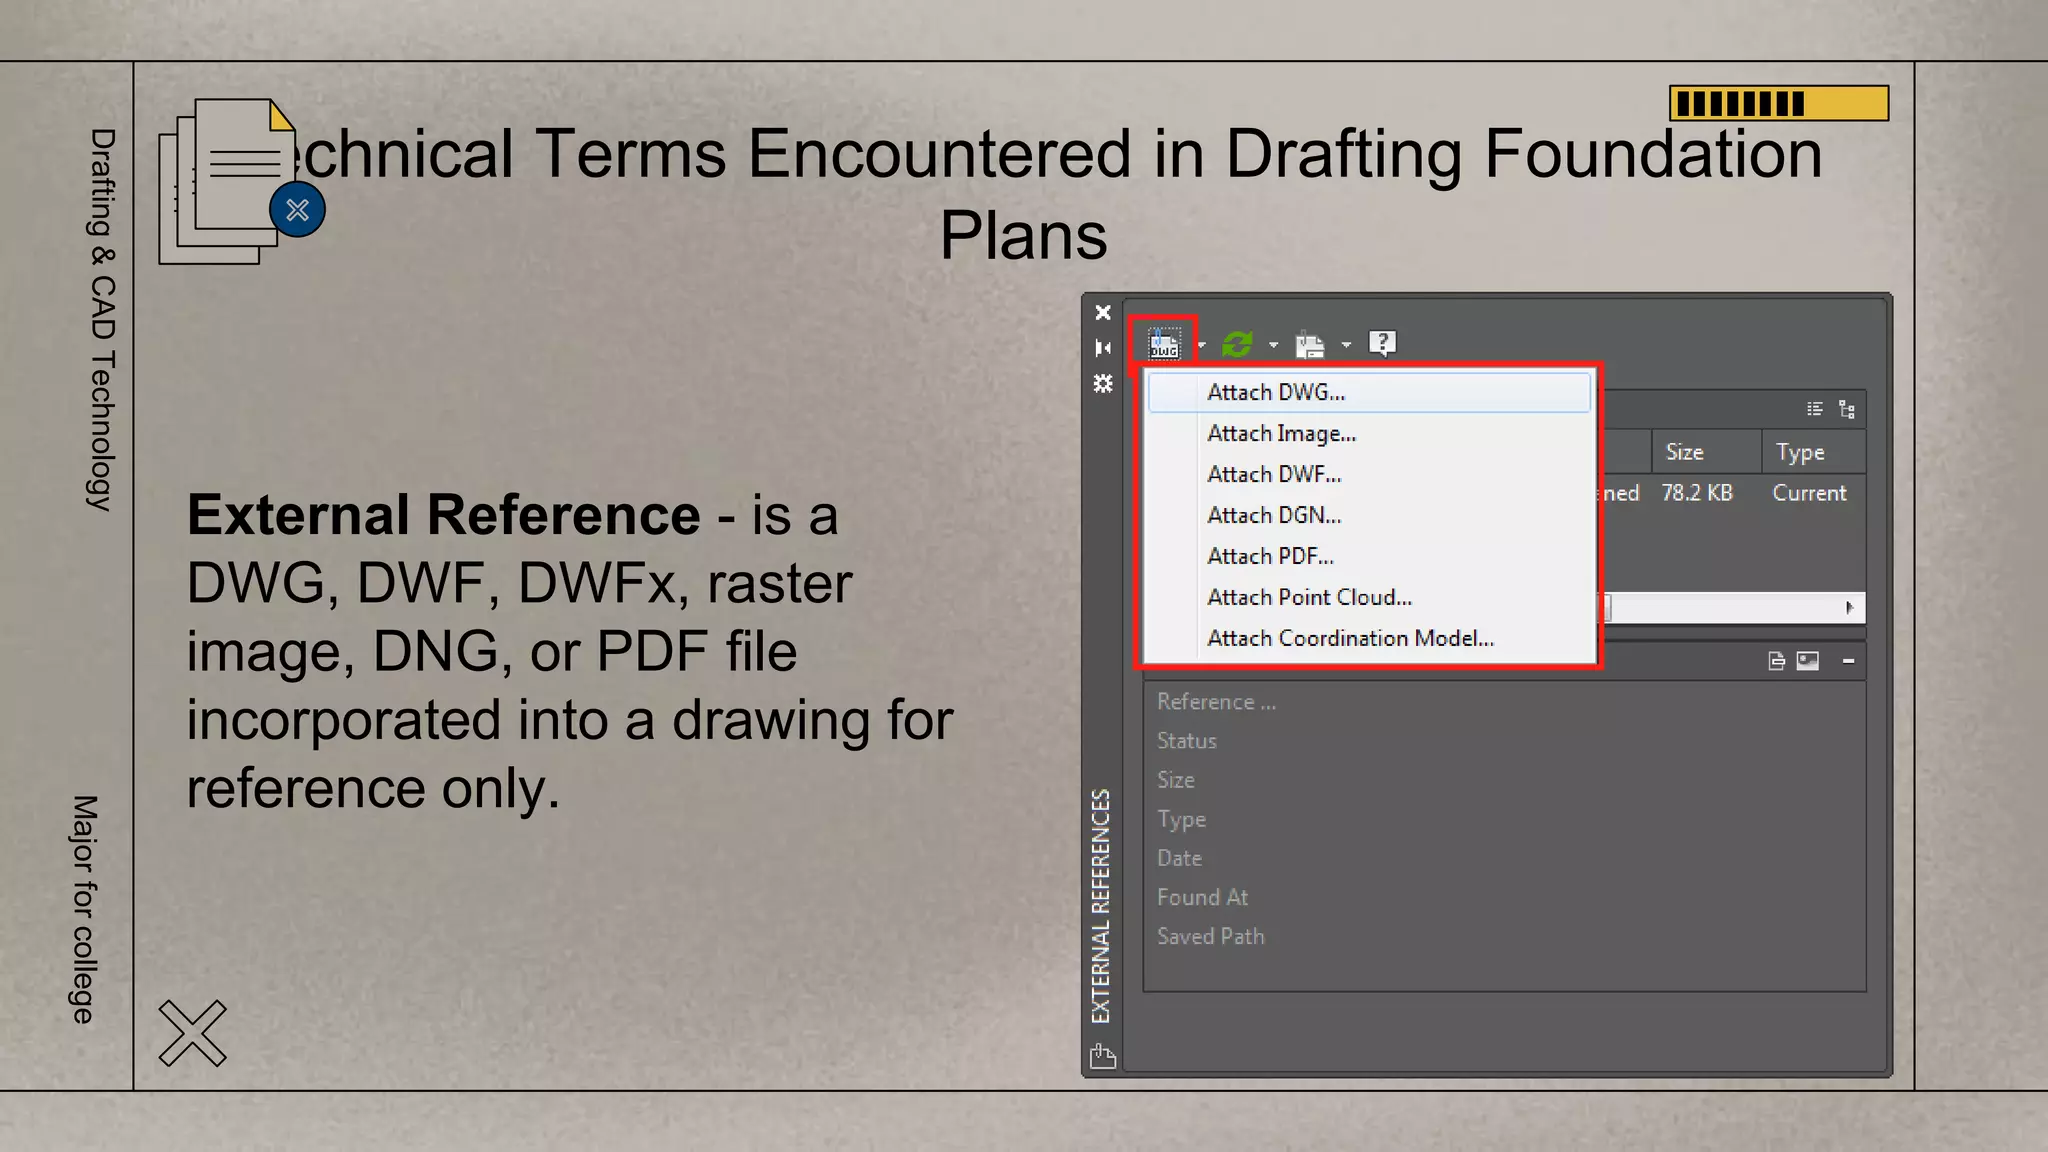Image resolution: width=2048 pixels, height=1152 pixels.
Task: Select Attach Point Cloud... option
Action: [1309, 597]
